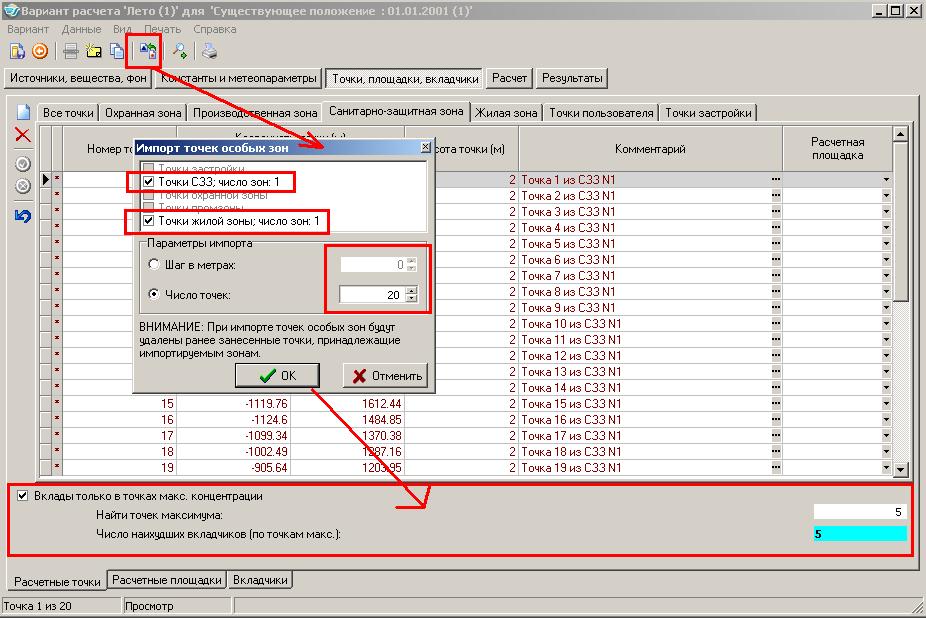Click the 'Найти точек максимума' input field

click(860, 512)
